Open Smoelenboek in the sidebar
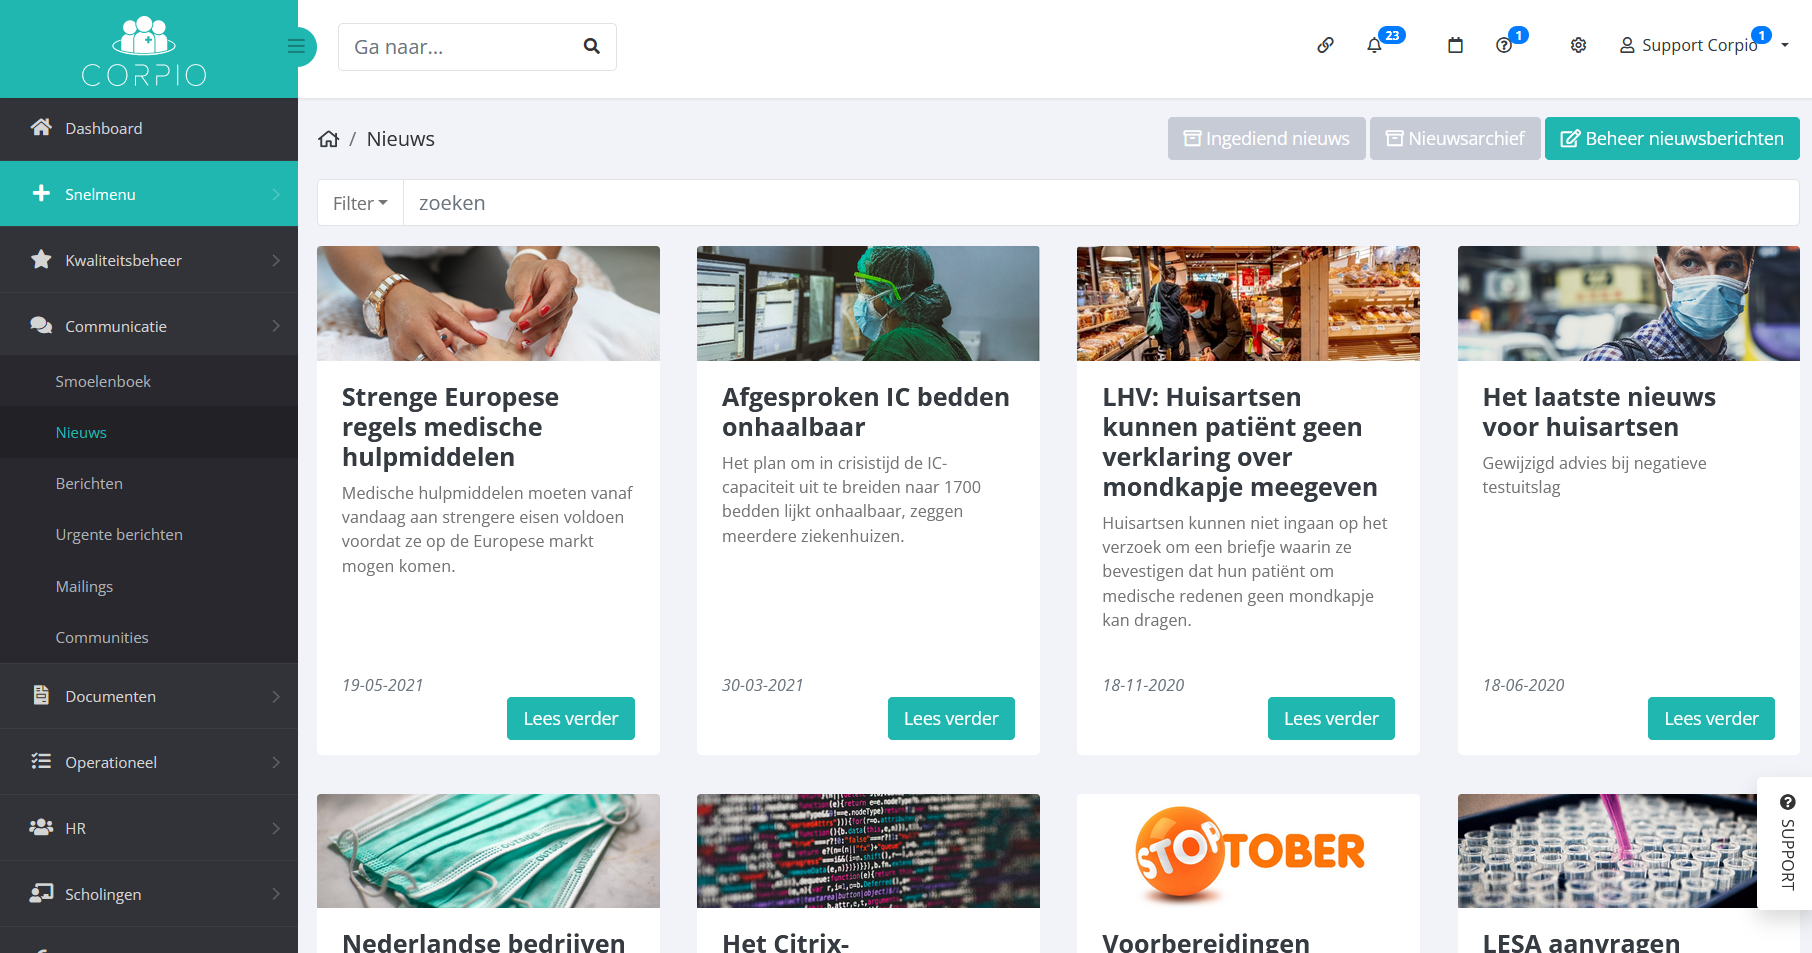 [x=103, y=381]
